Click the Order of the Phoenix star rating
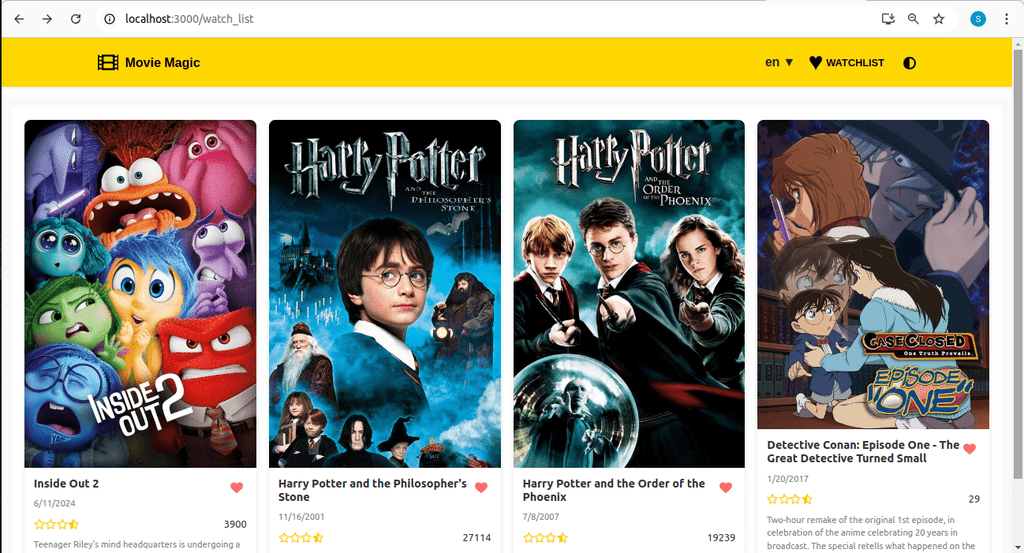The height and width of the screenshot is (553, 1024). point(545,538)
